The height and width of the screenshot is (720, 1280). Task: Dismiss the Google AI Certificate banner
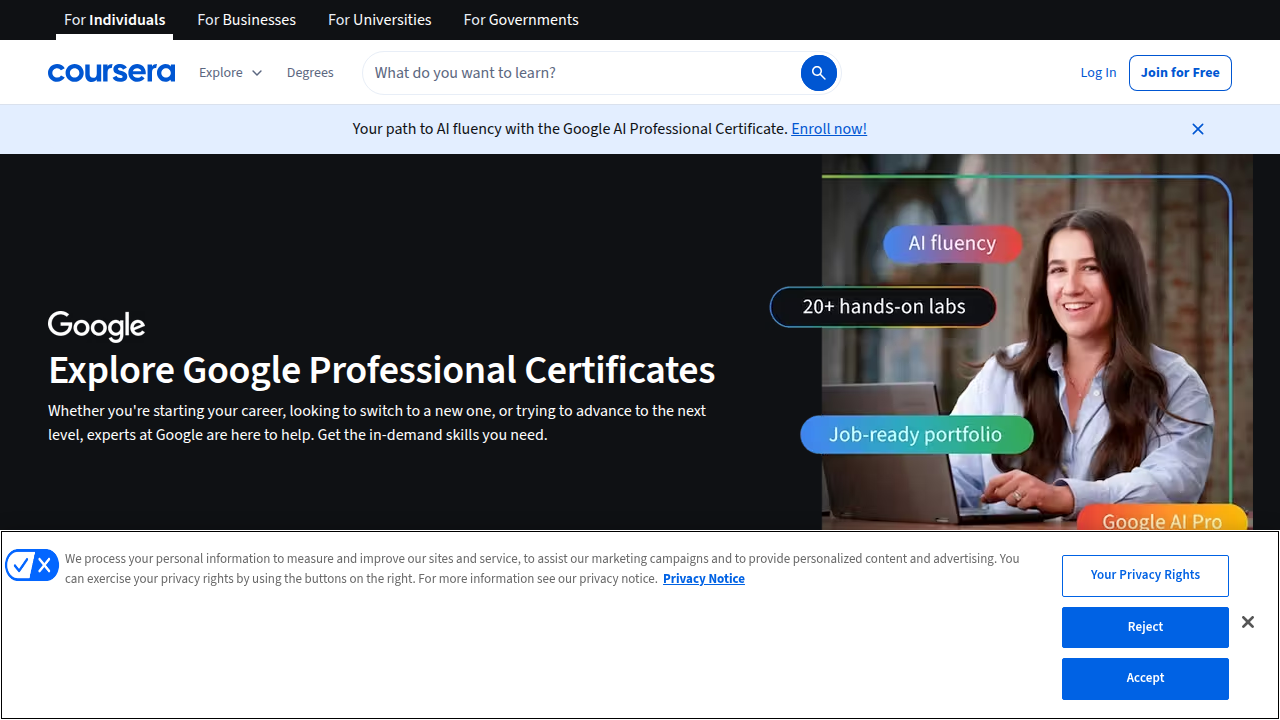point(1197,129)
